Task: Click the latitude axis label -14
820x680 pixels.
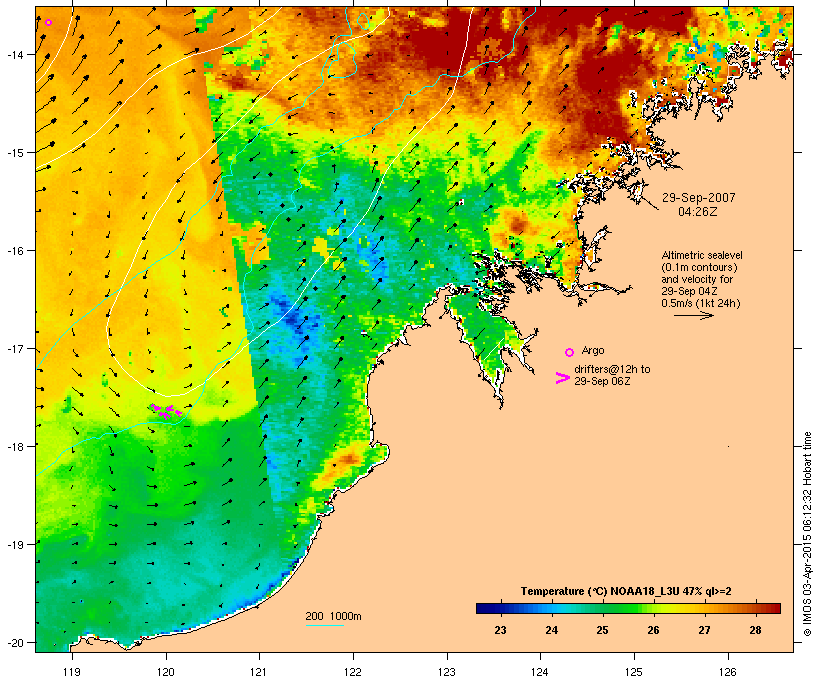Action: click(15, 54)
